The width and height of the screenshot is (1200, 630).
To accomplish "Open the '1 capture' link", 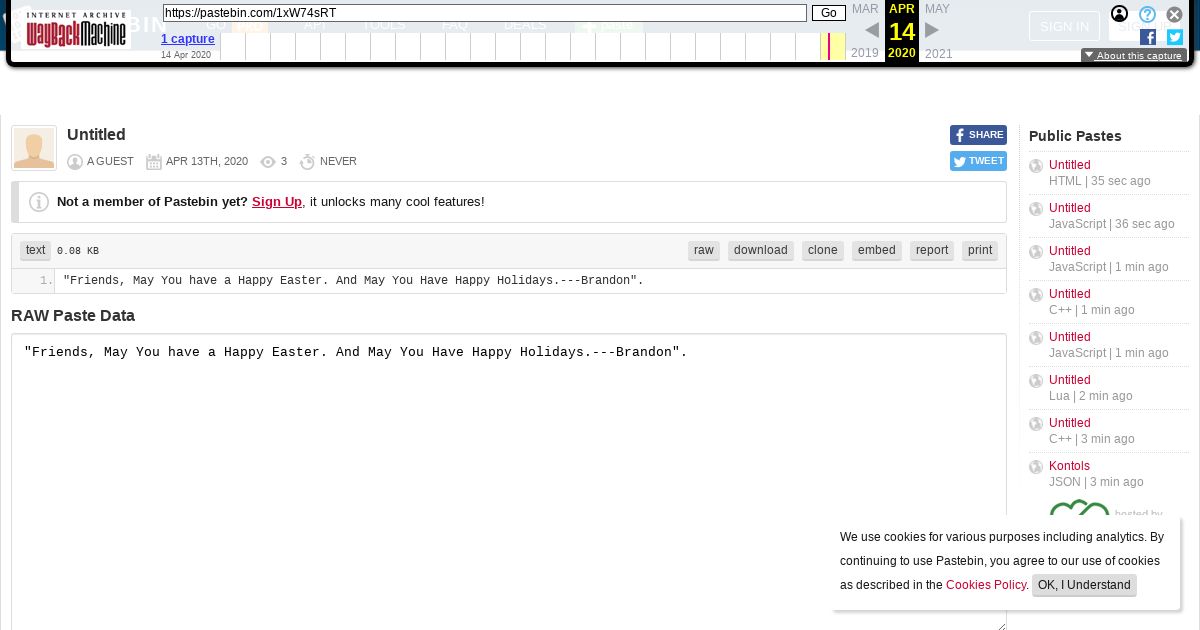I will (188, 39).
